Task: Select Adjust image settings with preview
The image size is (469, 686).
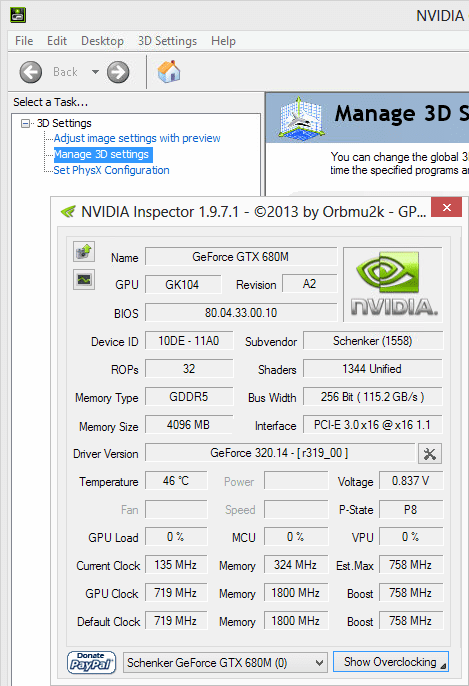Action: point(137,138)
